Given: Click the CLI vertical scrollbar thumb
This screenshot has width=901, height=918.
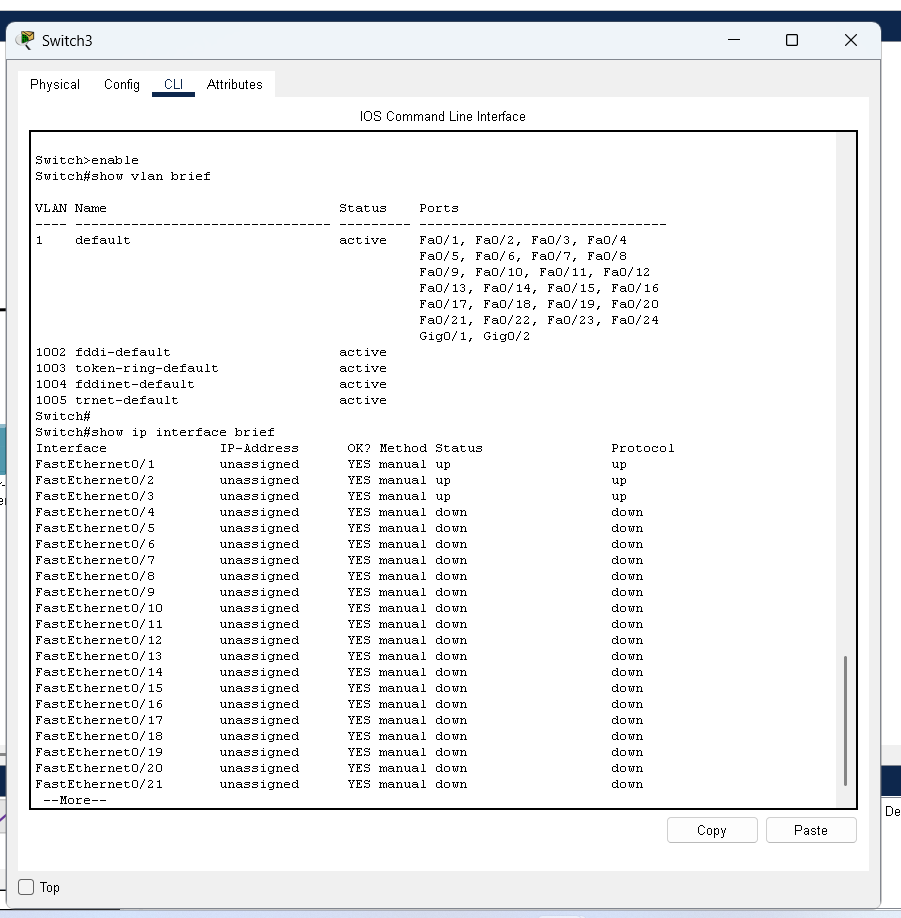Looking at the screenshot, I should [x=845, y=720].
